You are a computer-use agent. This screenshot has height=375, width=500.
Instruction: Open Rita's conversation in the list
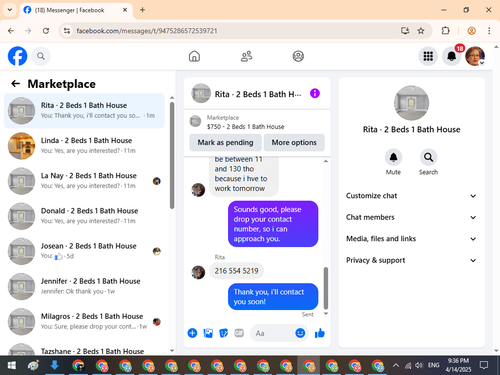click(x=84, y=110)
